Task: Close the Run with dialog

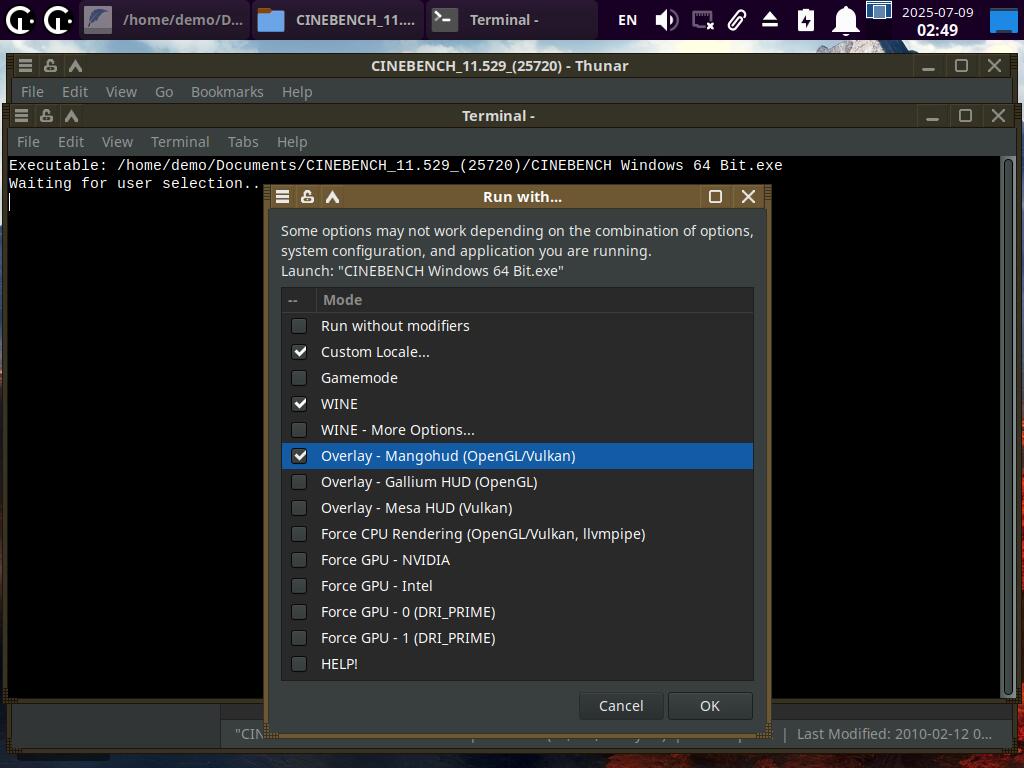Action: pyautogui.click(x=748, y=197)
